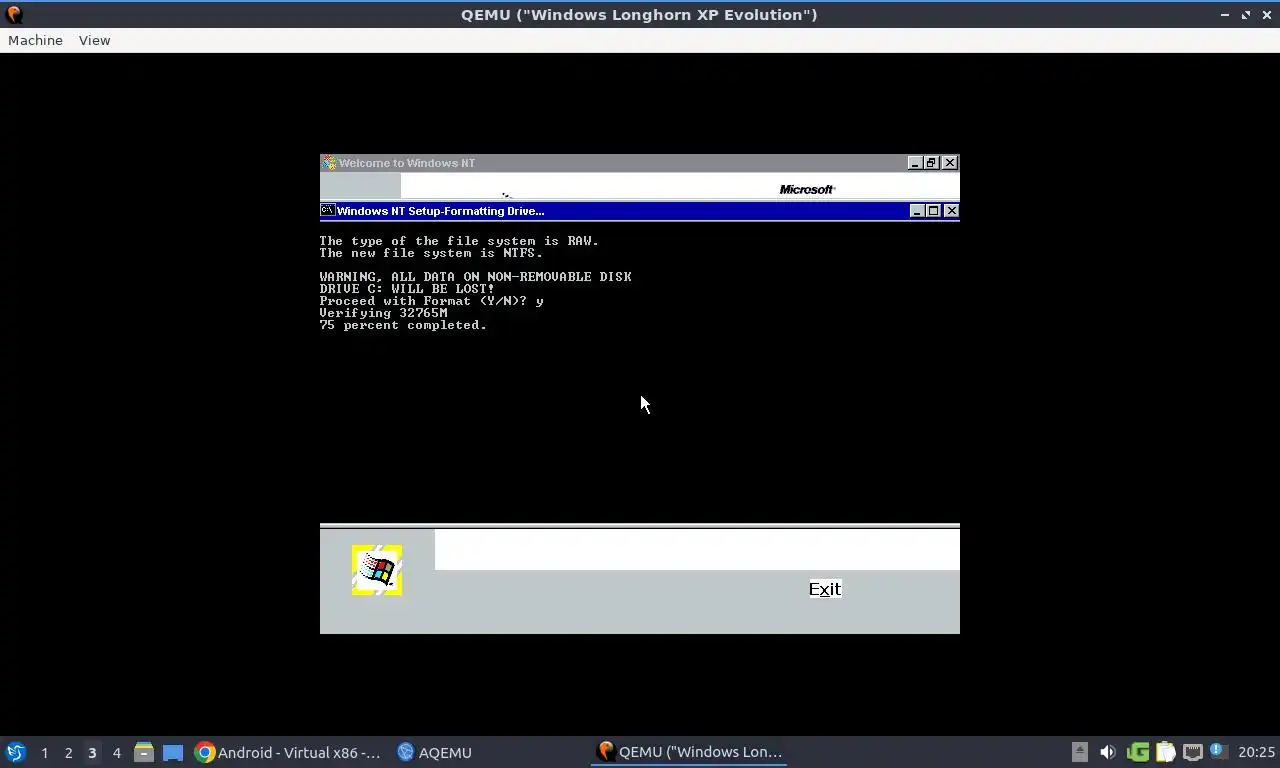The width and height of the screenshot is (1280, 768).
Task: Click the removable media eject tray icon
Action: click(x=1079, y=752)
